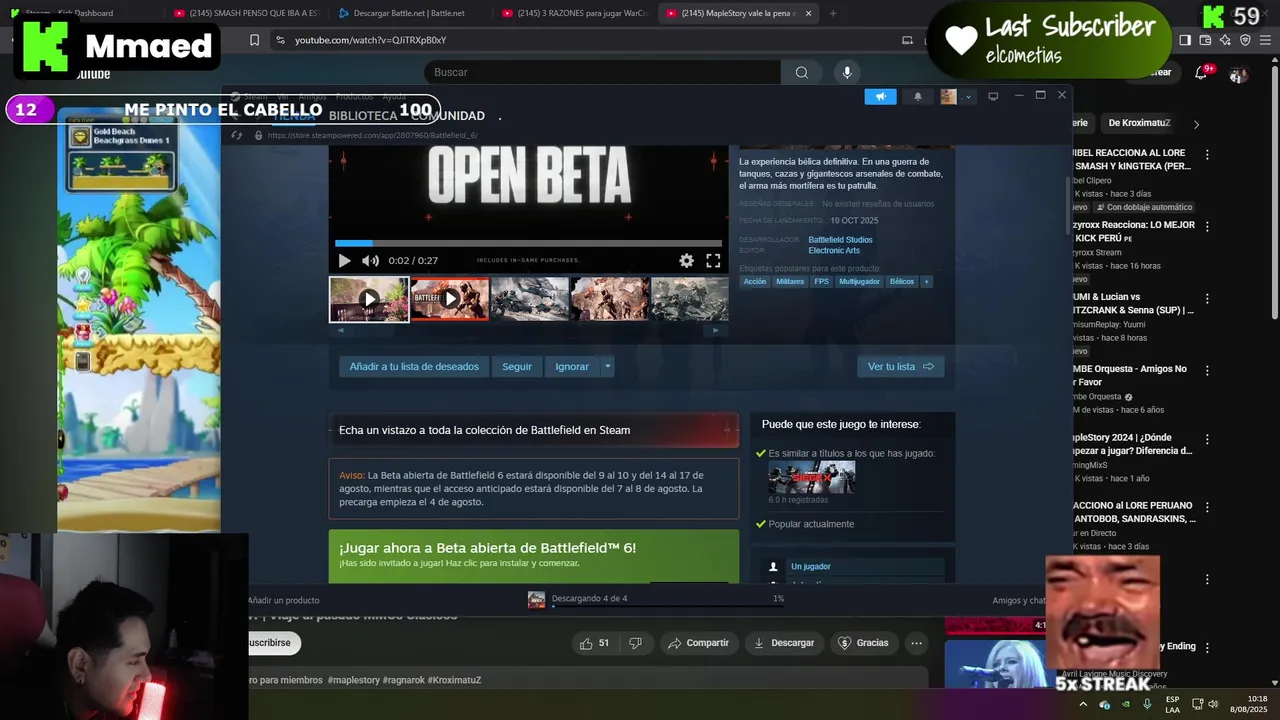
Task: Click YouTube Descargar button
Action: pos(785,643)
